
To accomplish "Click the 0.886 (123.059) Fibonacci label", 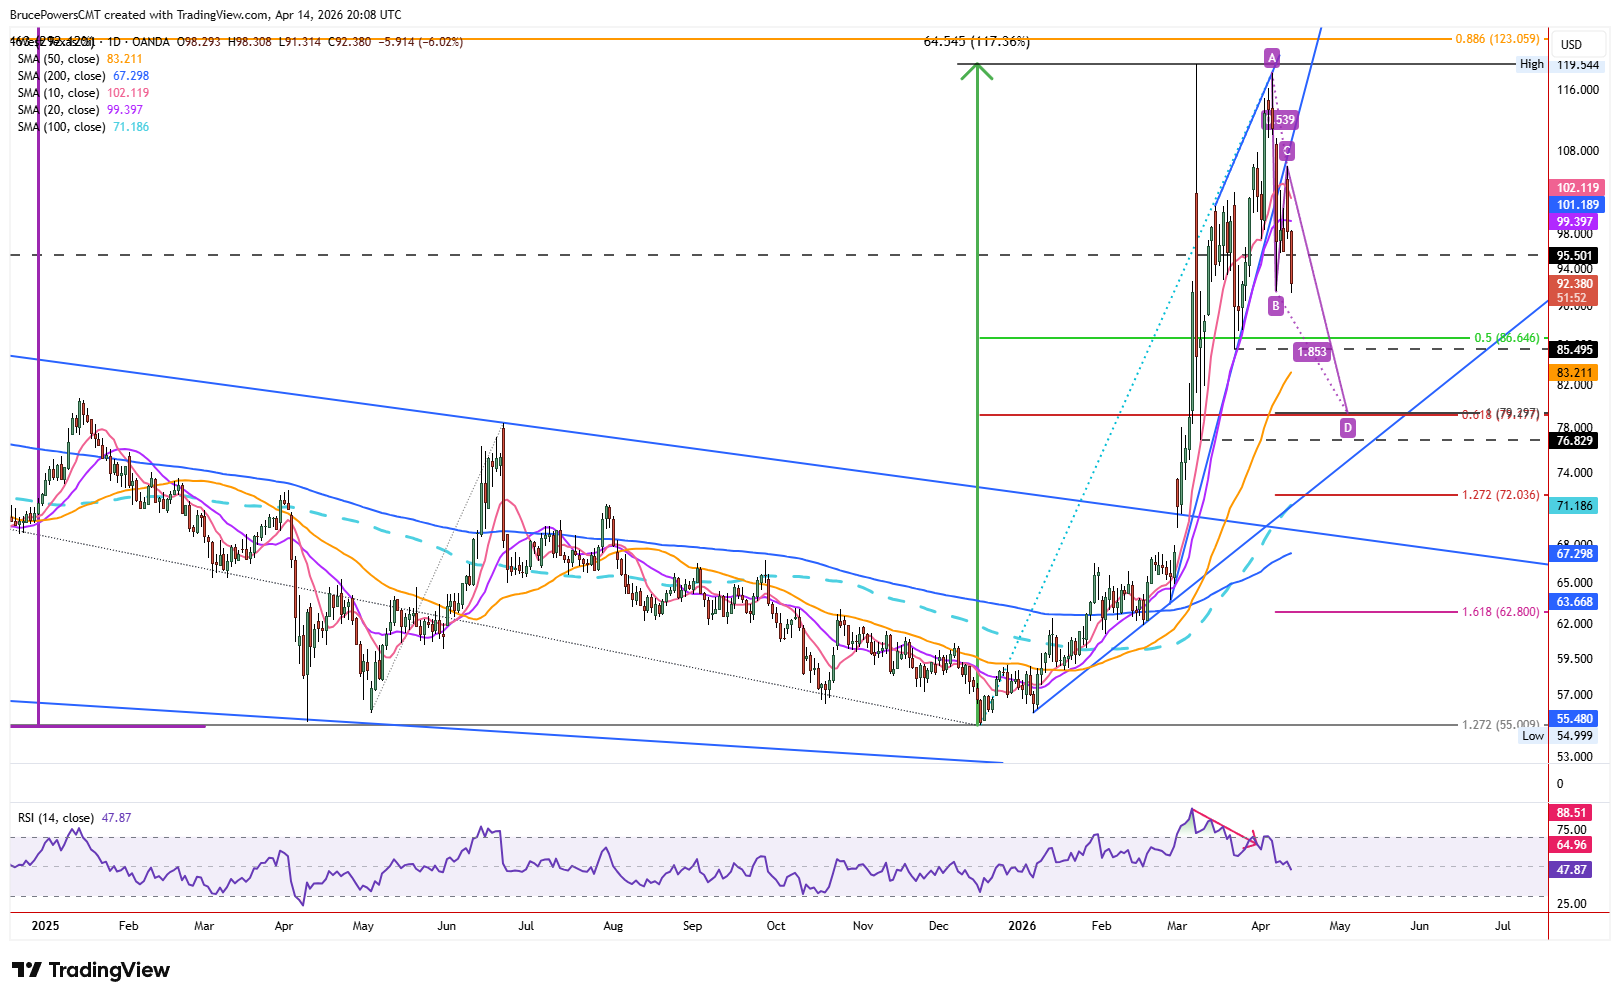I will click(x=1497, y=39).
